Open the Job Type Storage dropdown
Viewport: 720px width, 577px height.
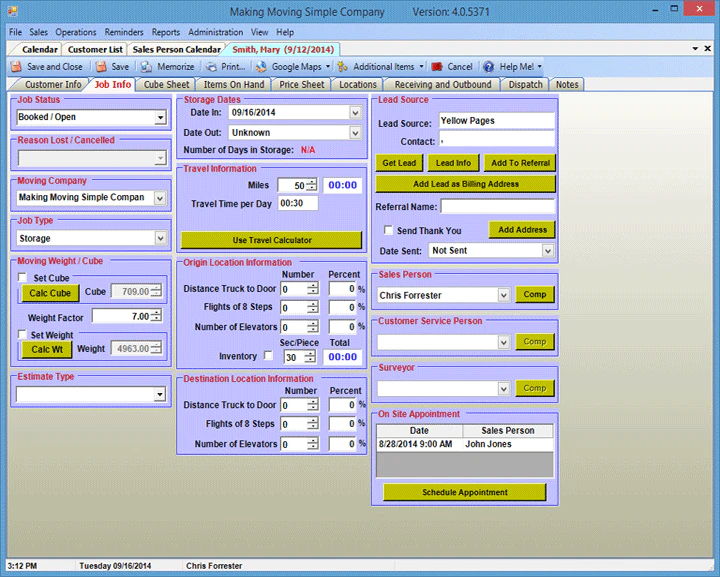coord(160,238)
